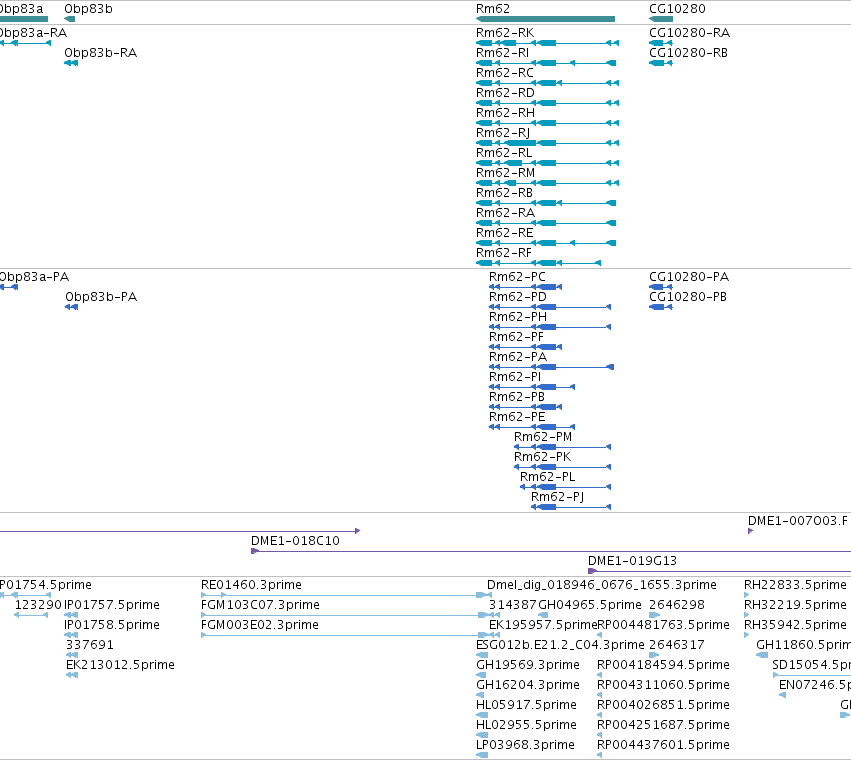This screenshot has height=760, width=851.
Task: Open clone DME1-018C10
Action: coord(551,551)
